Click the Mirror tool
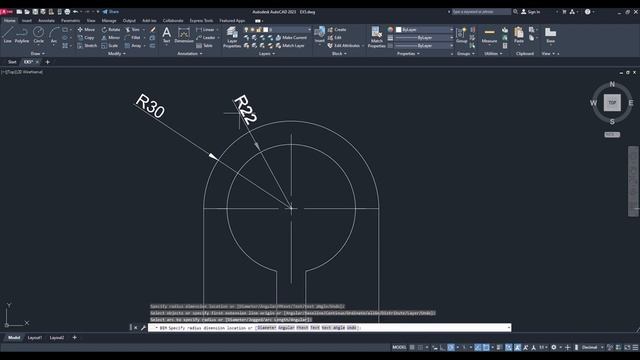The height and width of the screenshot is (360, 640). (x=111, y=38)
